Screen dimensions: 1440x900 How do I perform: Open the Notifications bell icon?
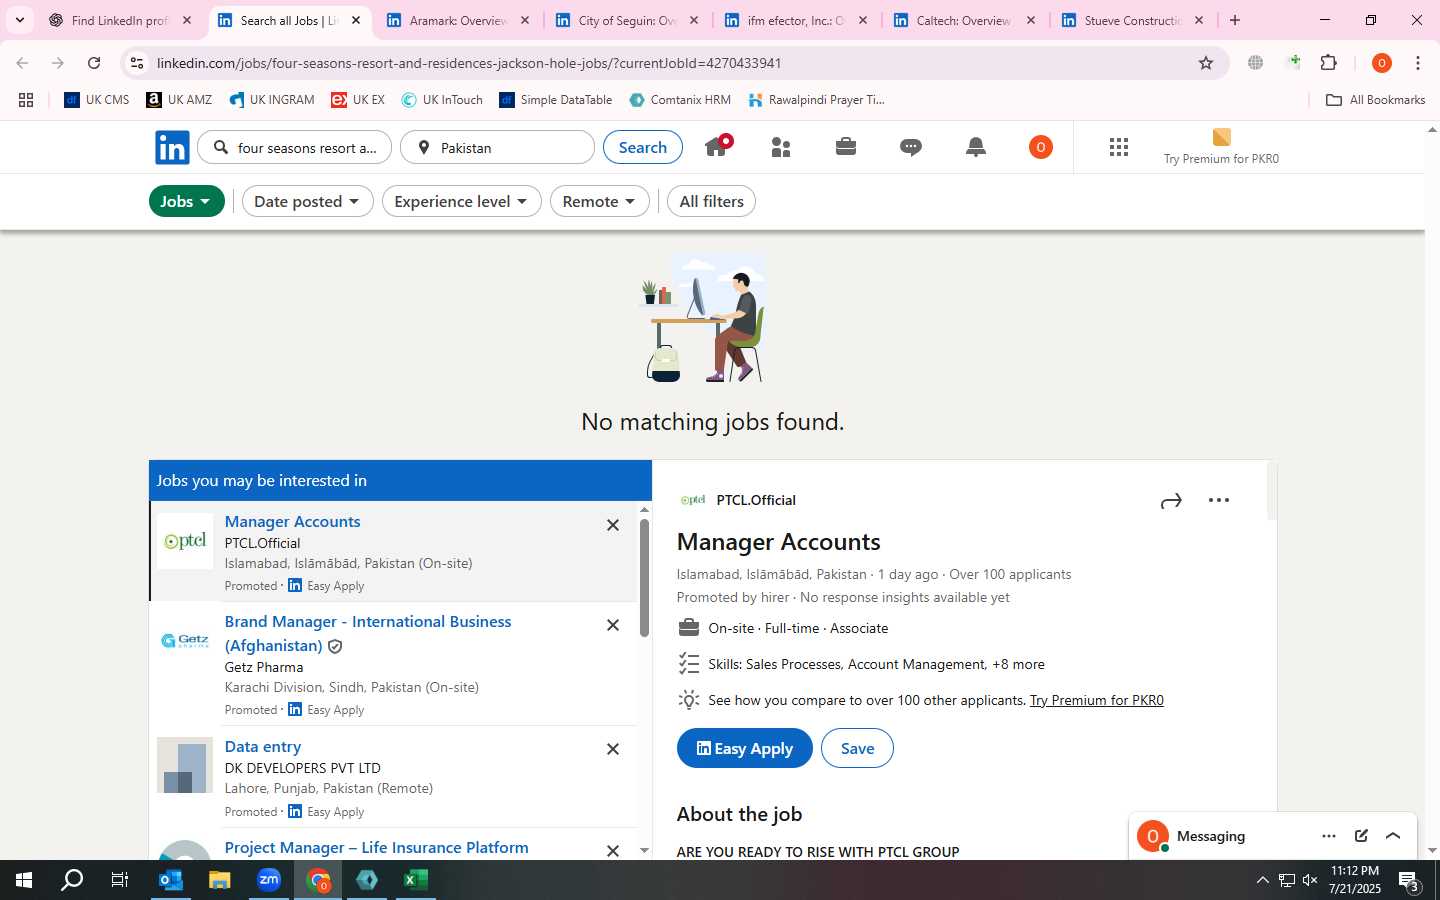pos(976,147)
